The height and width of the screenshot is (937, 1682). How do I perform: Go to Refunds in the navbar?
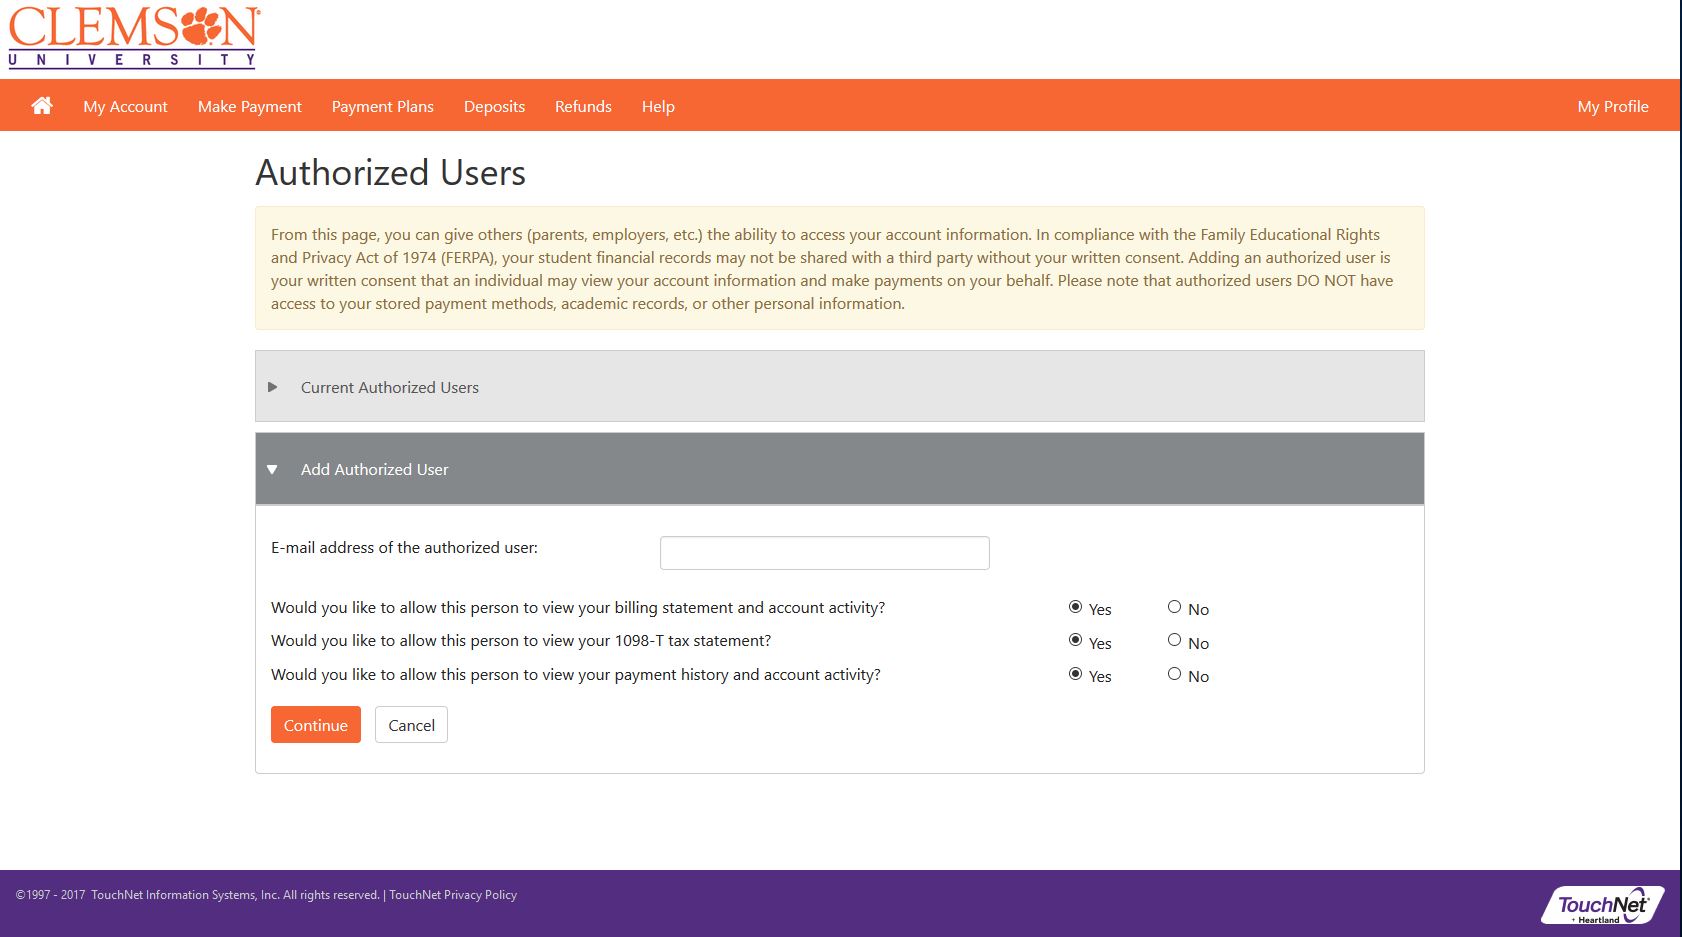pyautogui.click(x=583, y=106)
